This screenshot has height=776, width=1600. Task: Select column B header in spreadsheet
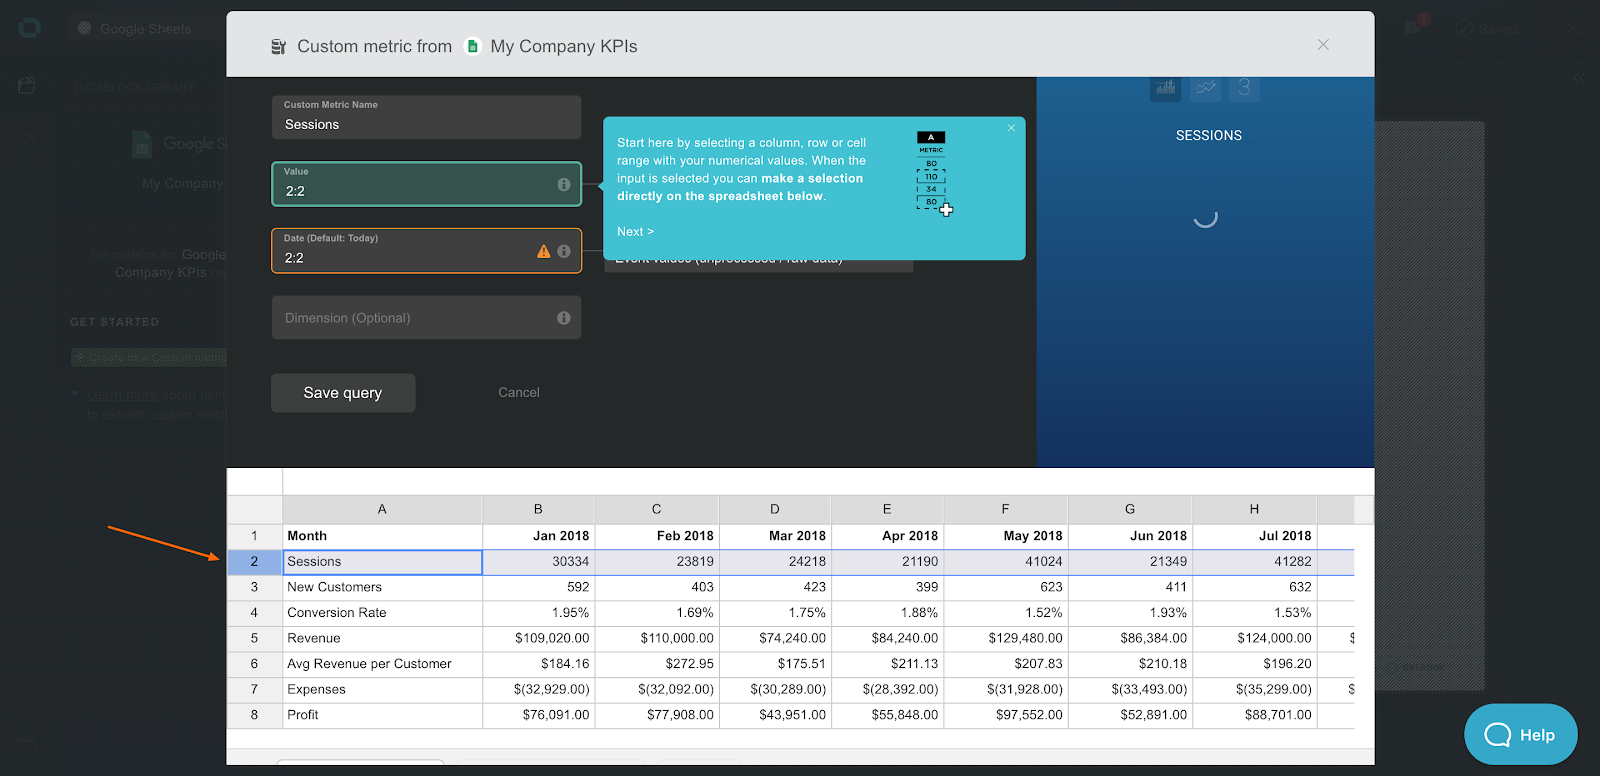point(538,509)
